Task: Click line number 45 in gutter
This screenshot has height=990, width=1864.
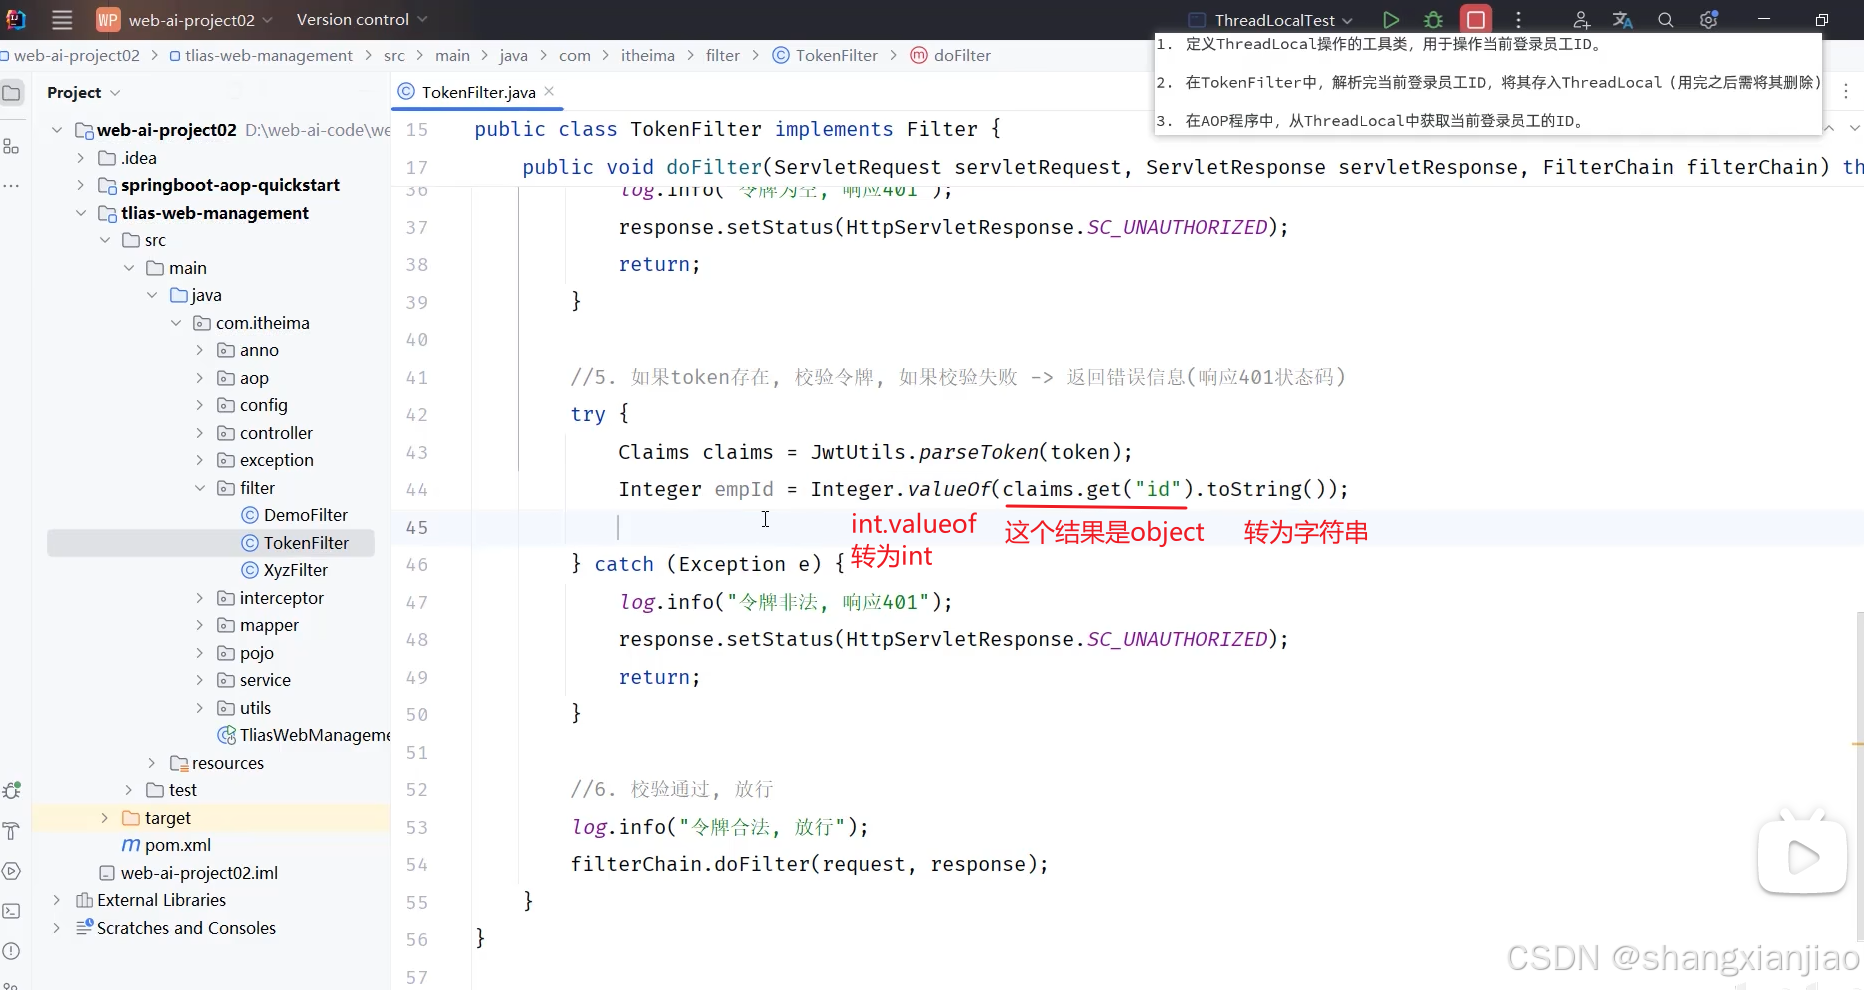Action: pyautogui.click(x=417, y=527)
